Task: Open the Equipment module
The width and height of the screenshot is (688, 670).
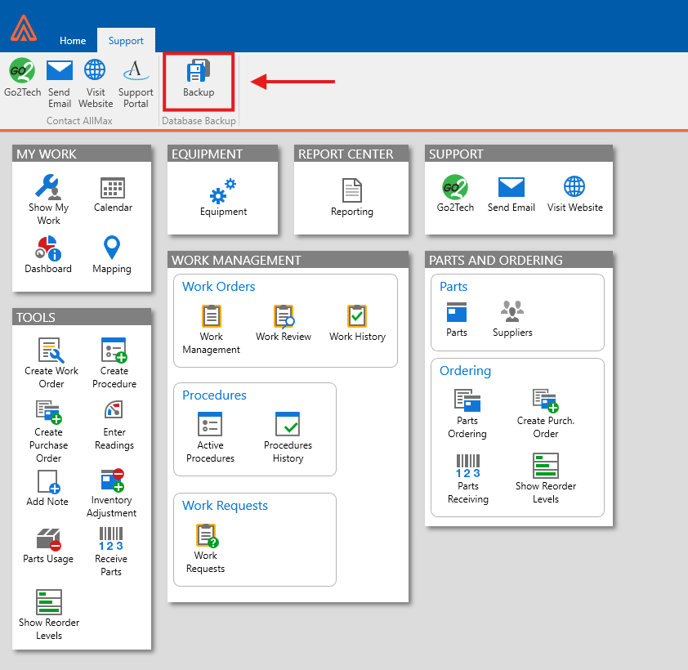Action: click(x=223, y=198)
